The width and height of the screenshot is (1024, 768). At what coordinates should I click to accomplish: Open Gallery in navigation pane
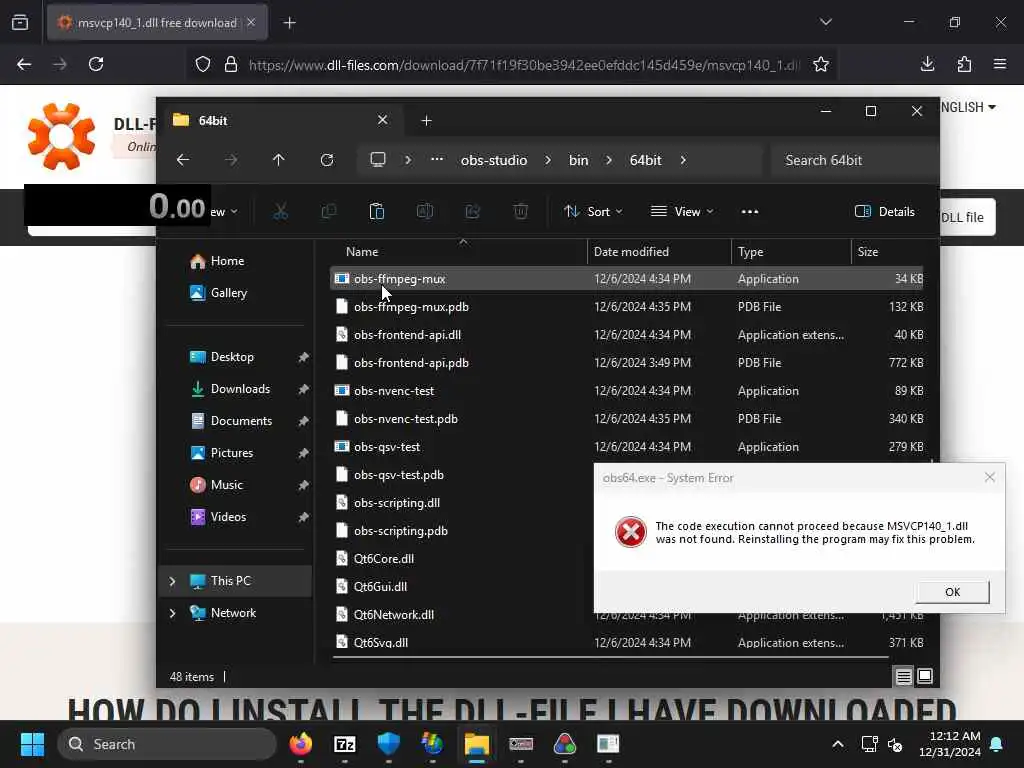click(x=229, y=293)
